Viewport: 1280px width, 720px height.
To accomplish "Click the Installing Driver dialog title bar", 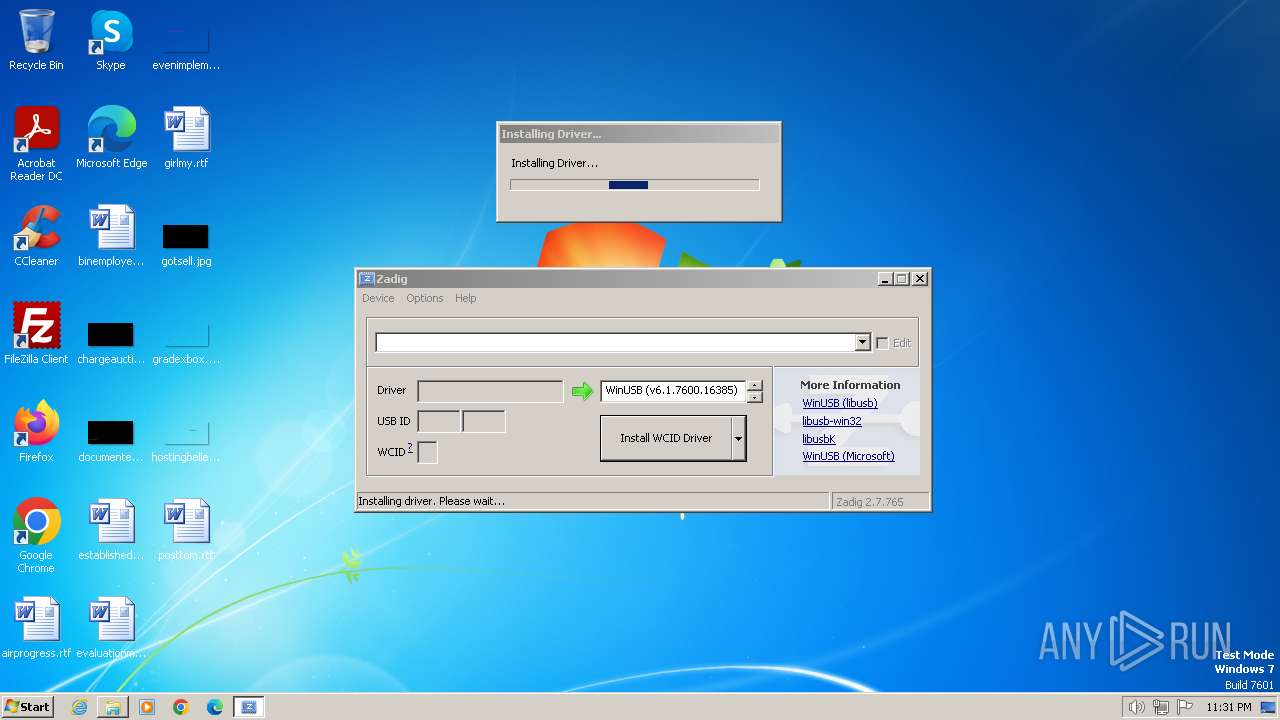I will (x=639, y=134).
